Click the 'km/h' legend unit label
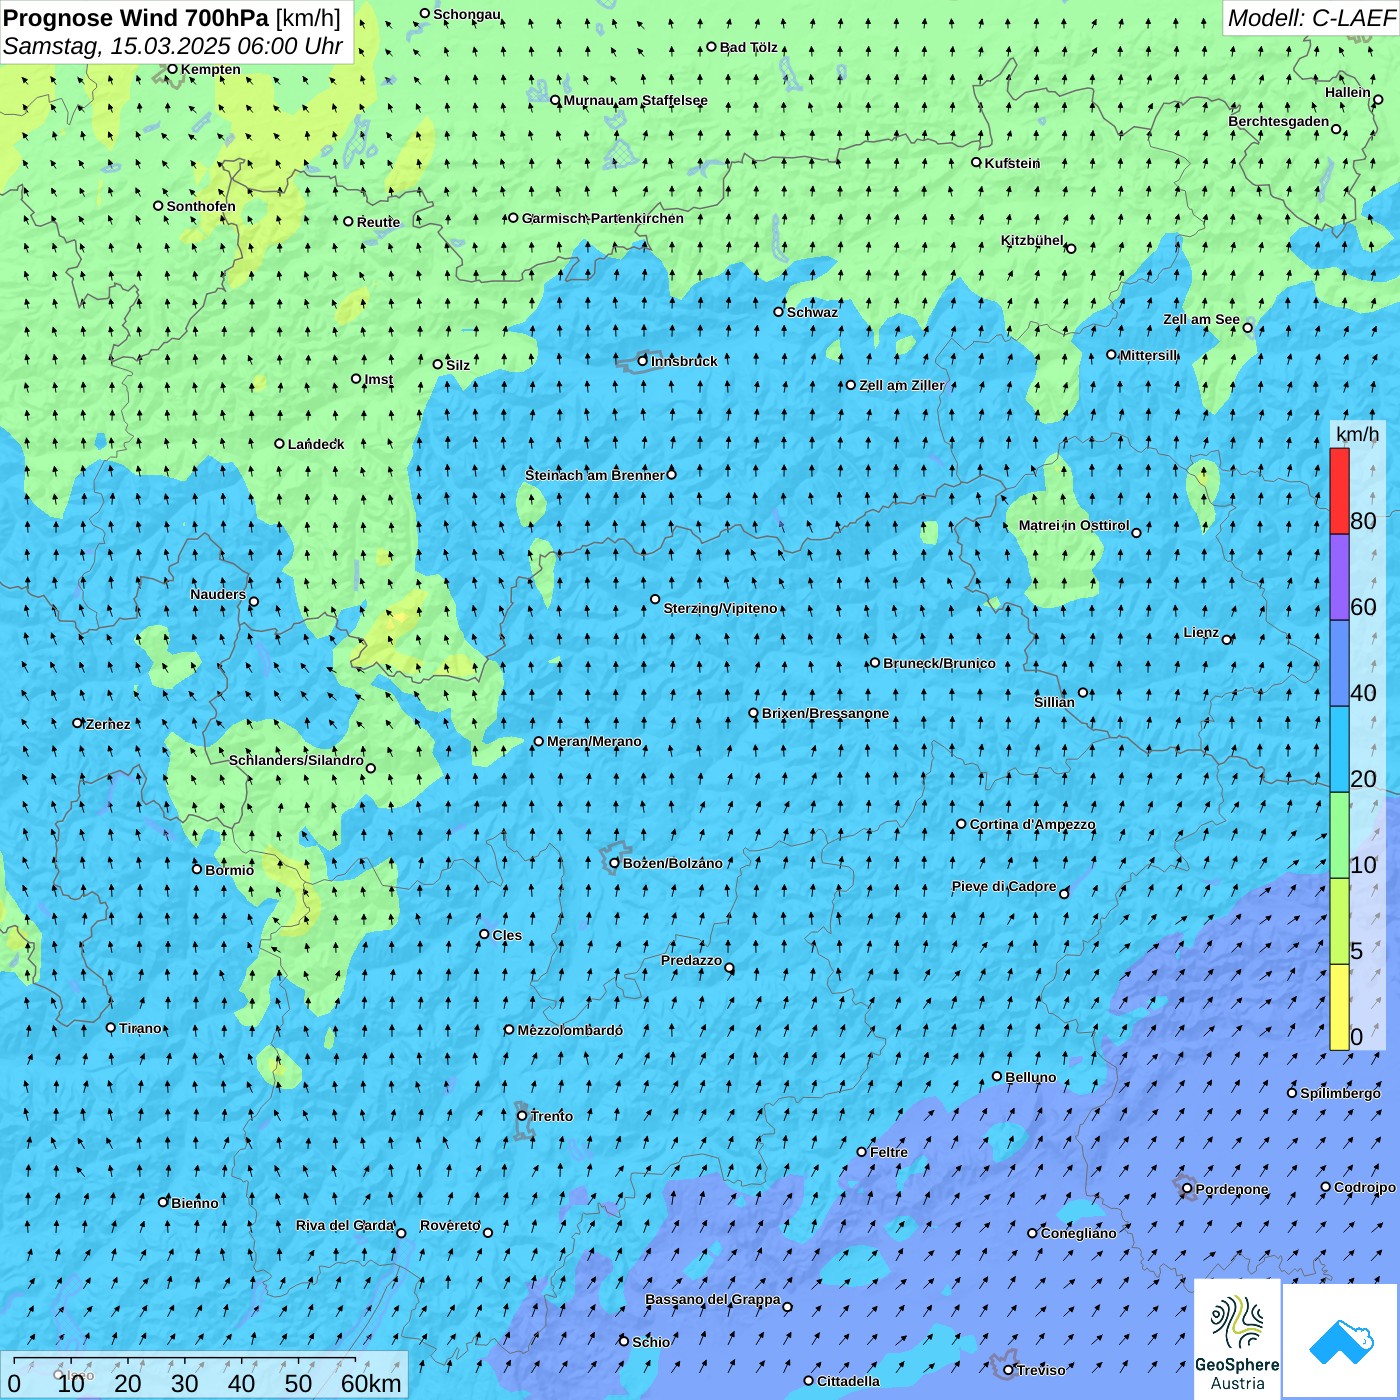Viewport: 1400px width, 1400px height. tap(1357, 433)
